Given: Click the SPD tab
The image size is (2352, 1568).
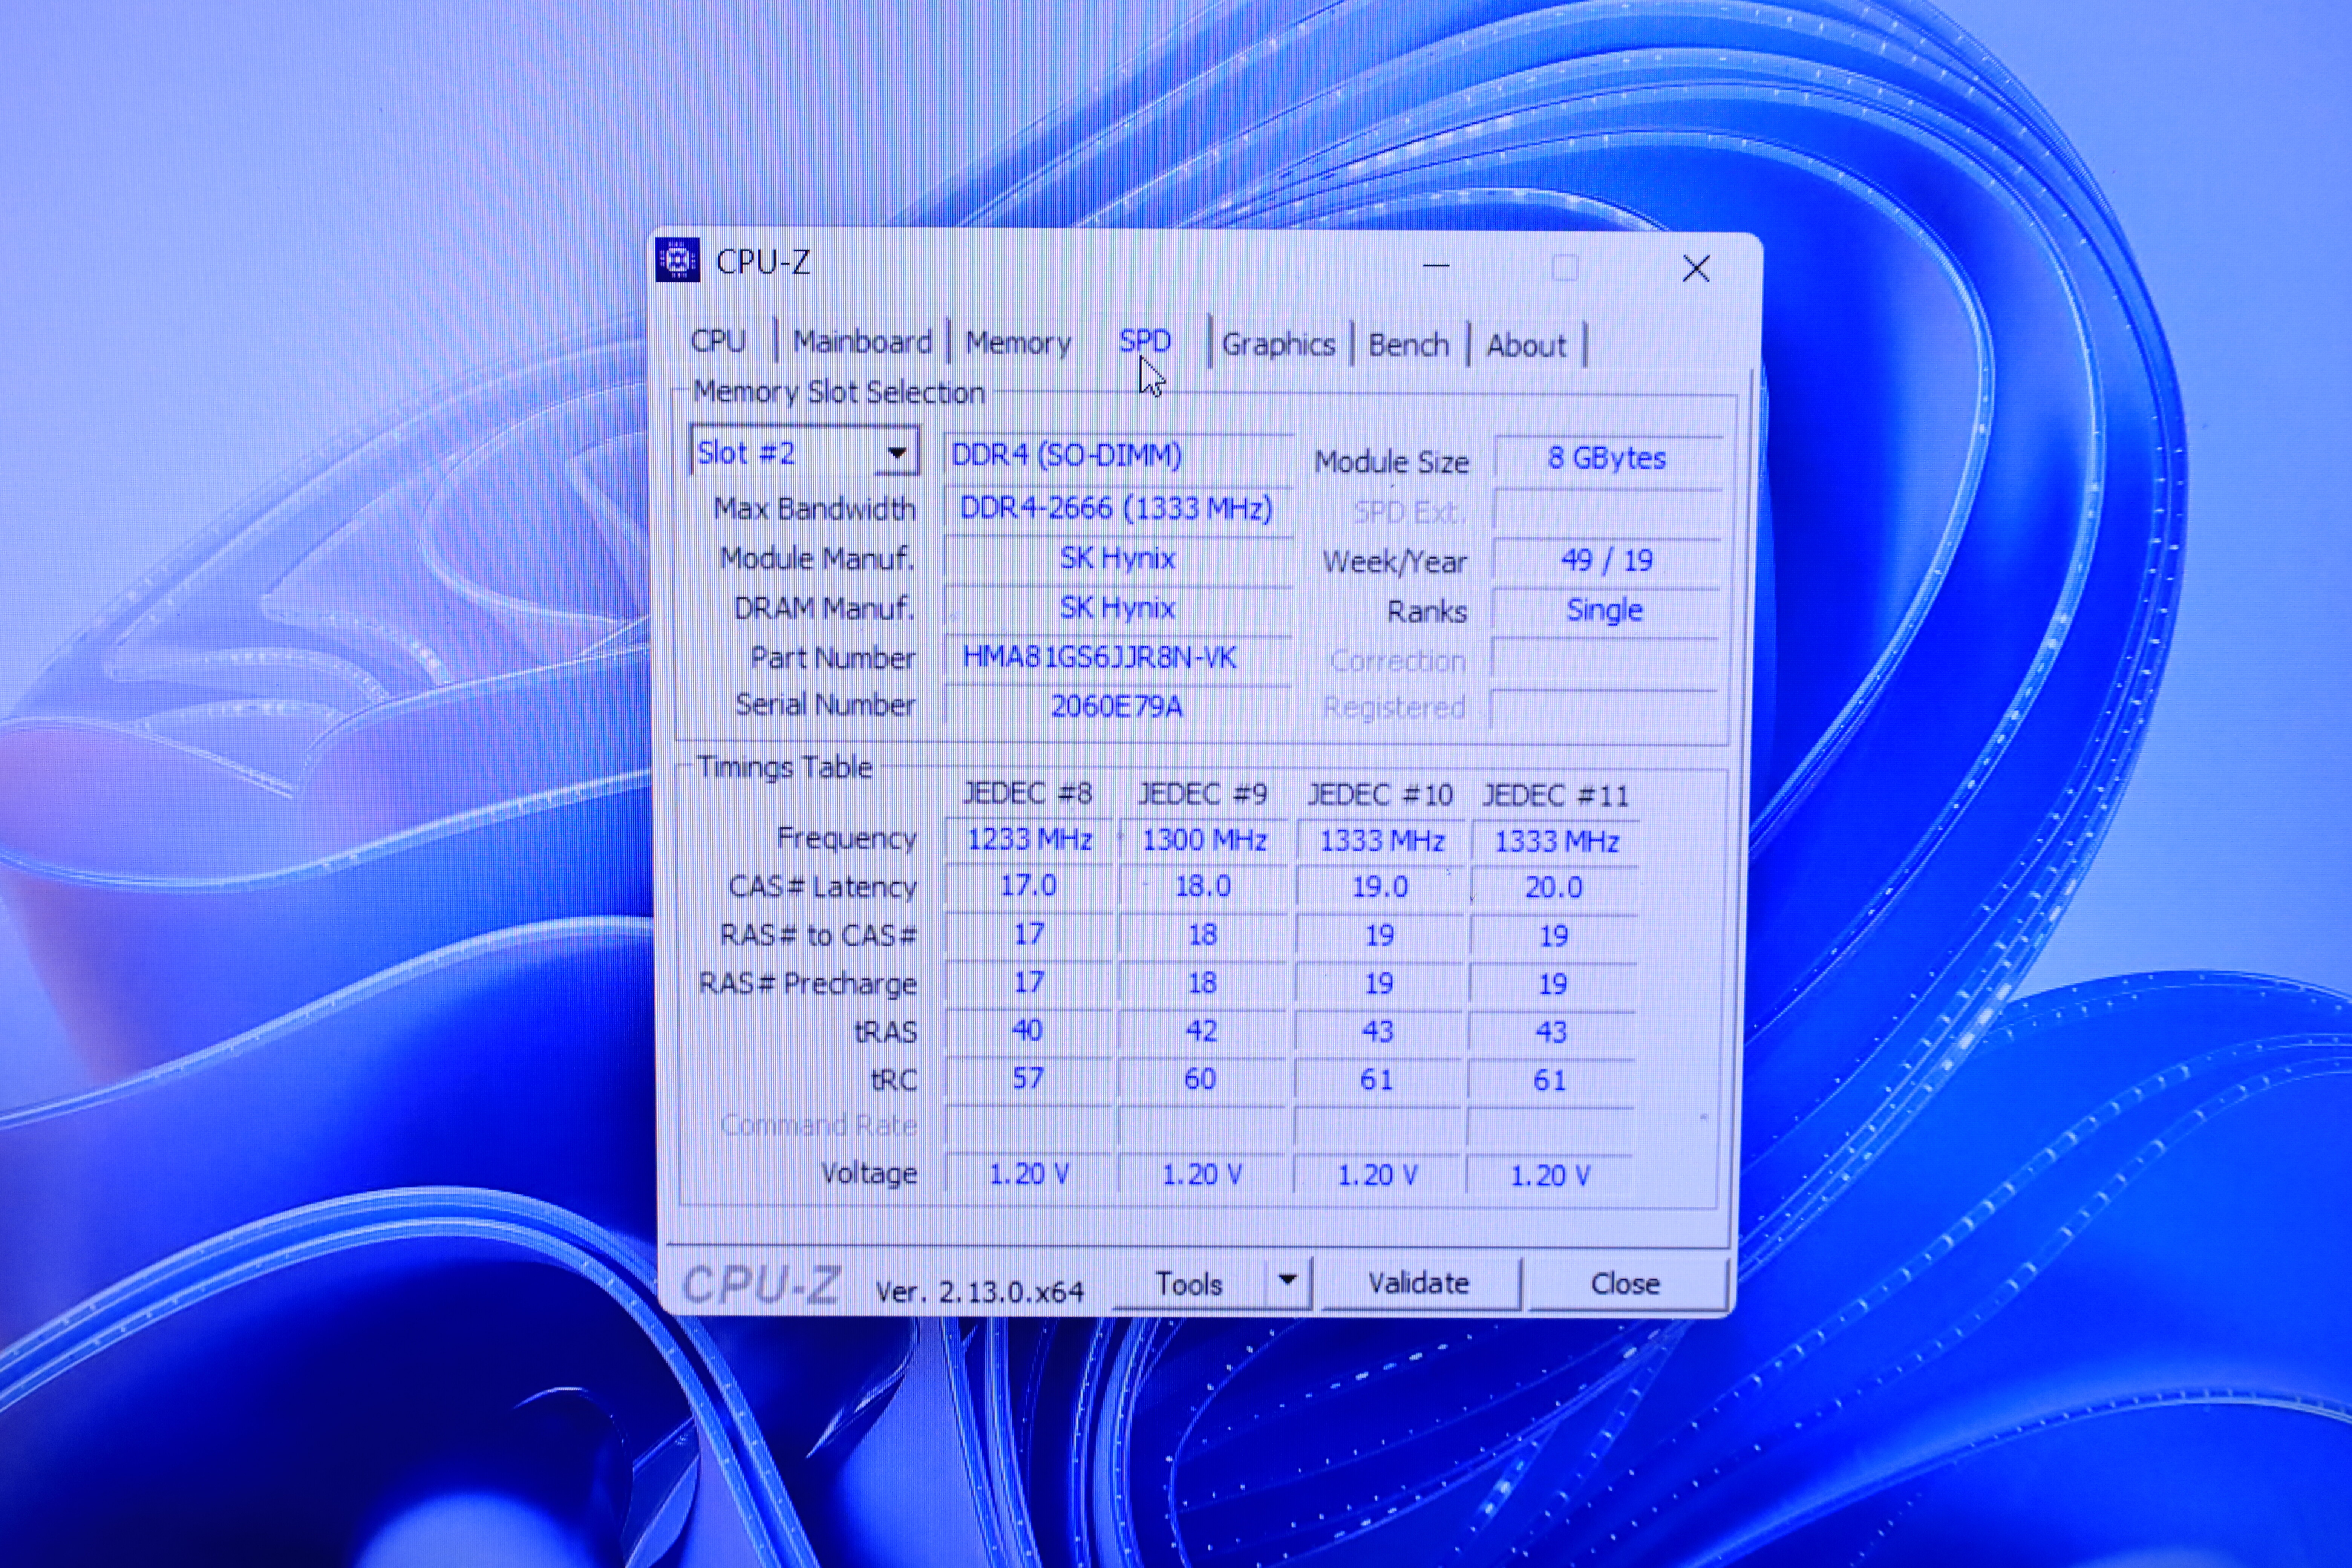Looking at the screenshot, I should coord(1145,342).
